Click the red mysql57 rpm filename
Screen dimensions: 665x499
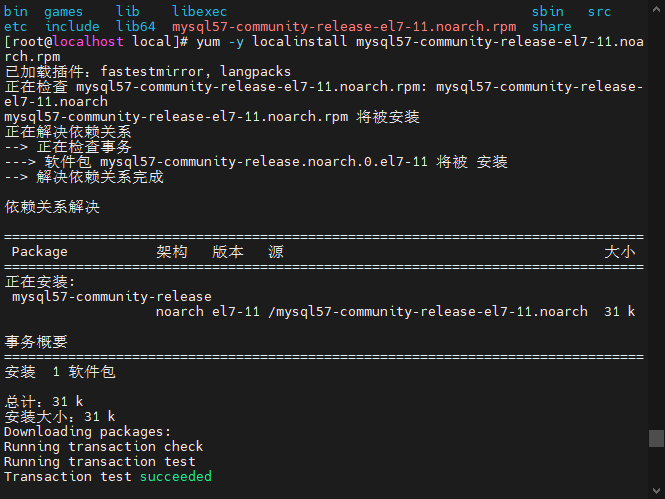(x=344, y=27)
